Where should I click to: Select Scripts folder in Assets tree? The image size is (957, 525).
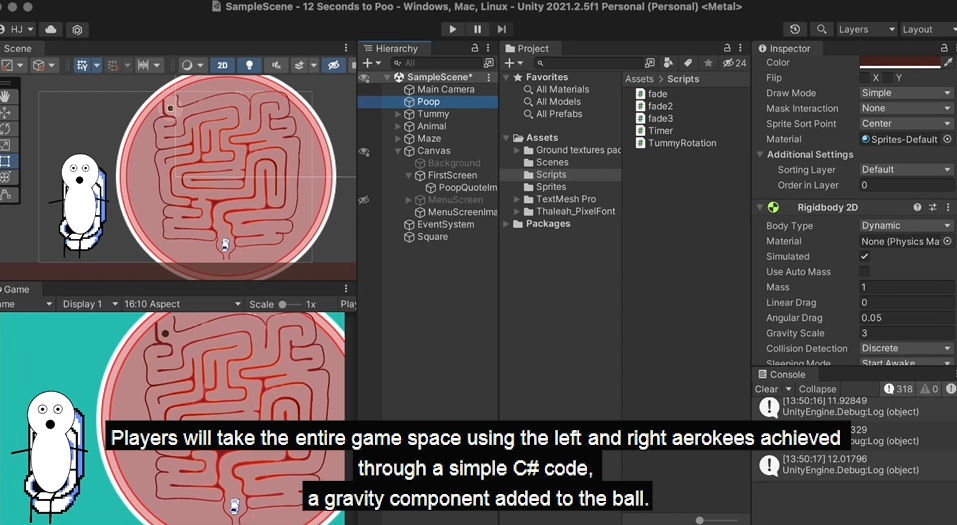pyautogui.click(x=551, y=175)
